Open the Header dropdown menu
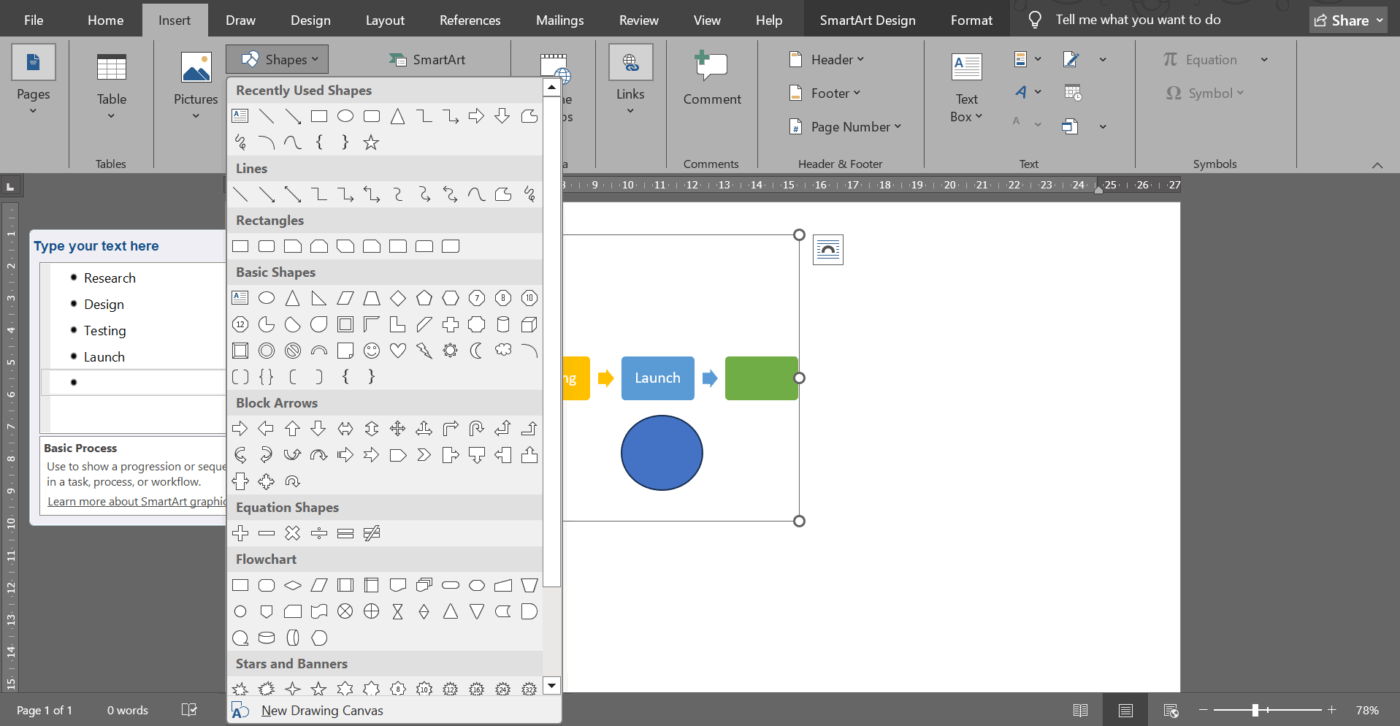Screen dimensions: 1400x726 coord(828,59)
